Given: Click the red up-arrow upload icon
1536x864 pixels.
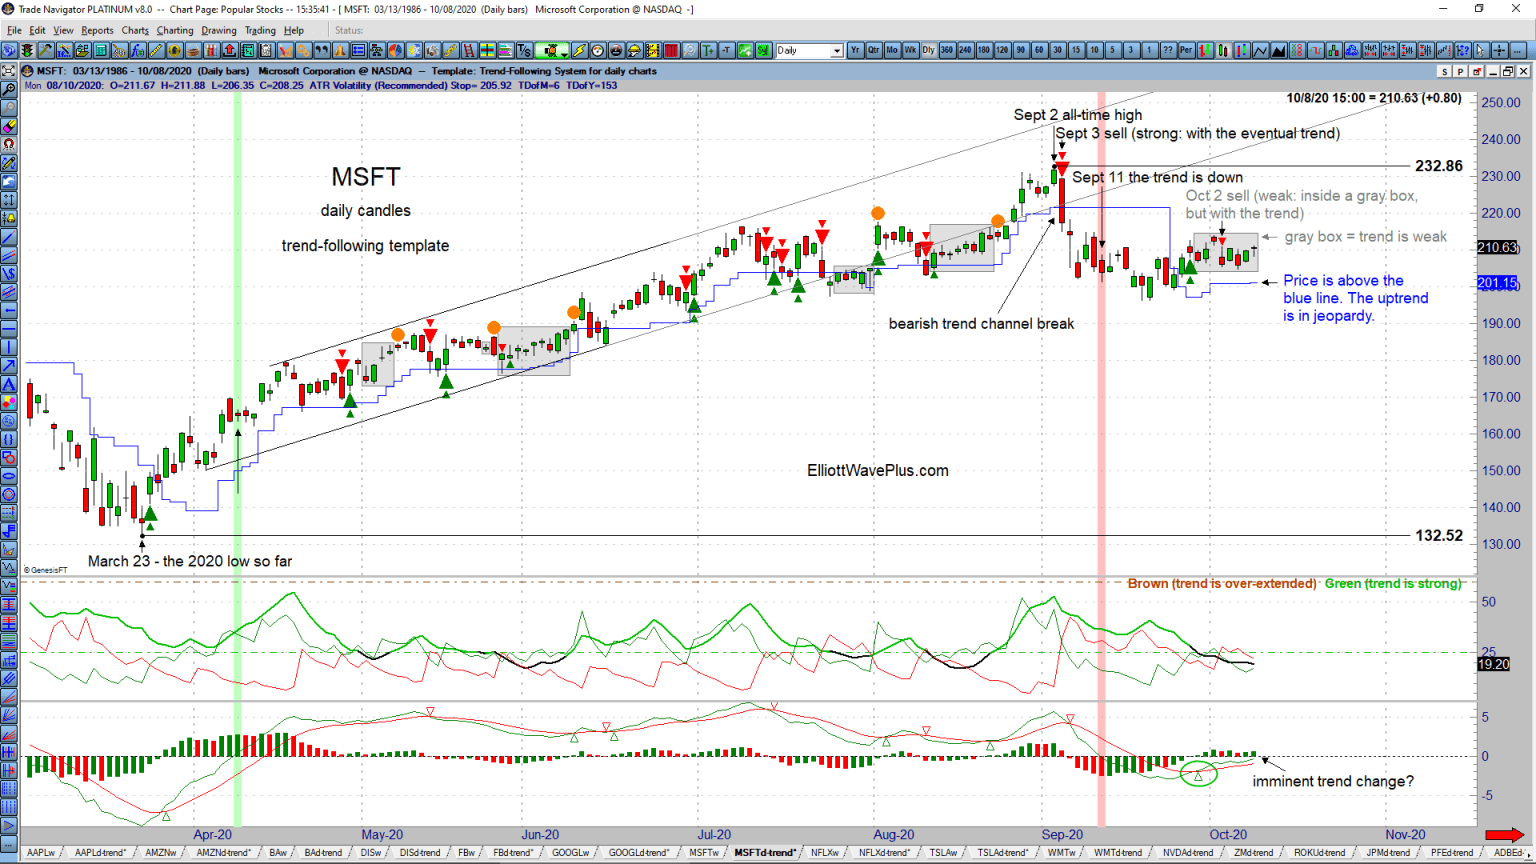Looking at the screenshot, I should click(x=229, y=50).
